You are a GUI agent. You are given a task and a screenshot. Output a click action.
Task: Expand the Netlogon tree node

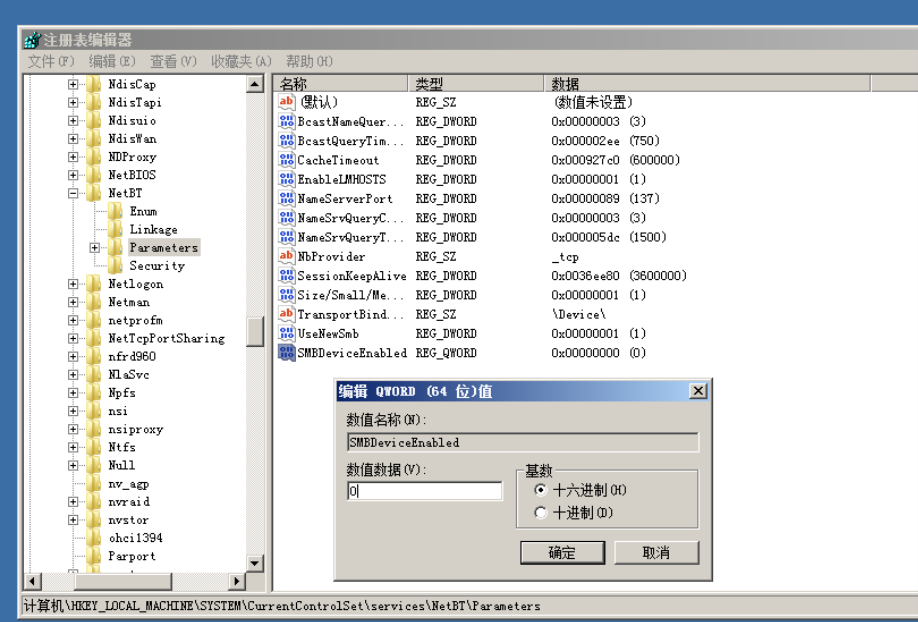(73, 284)
